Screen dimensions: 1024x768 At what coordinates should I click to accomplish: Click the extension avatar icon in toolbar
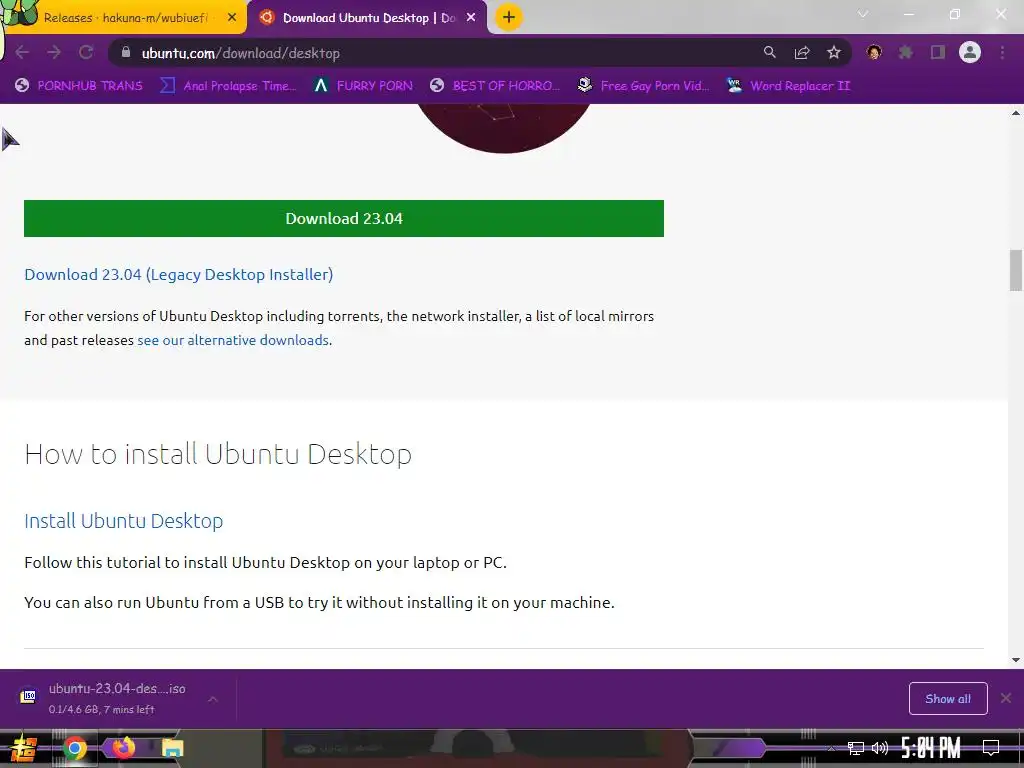[x=874, y=52]
